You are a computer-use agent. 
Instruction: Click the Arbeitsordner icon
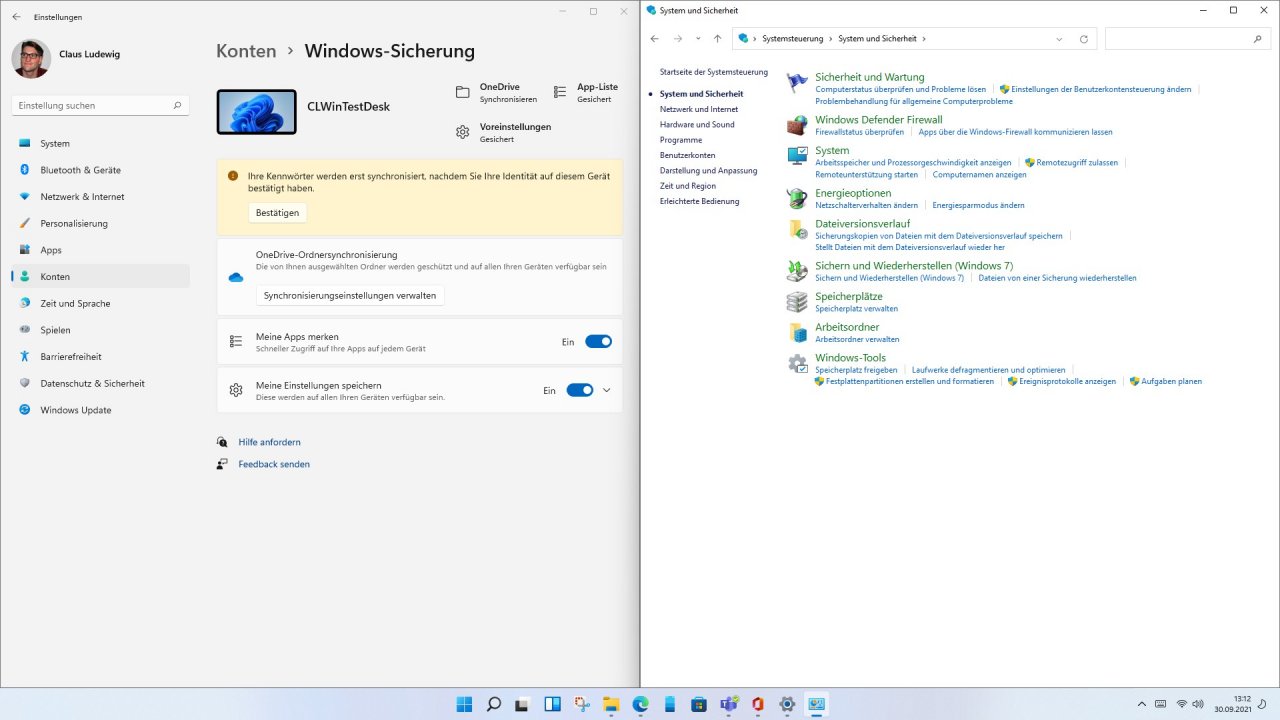(797, 332)
